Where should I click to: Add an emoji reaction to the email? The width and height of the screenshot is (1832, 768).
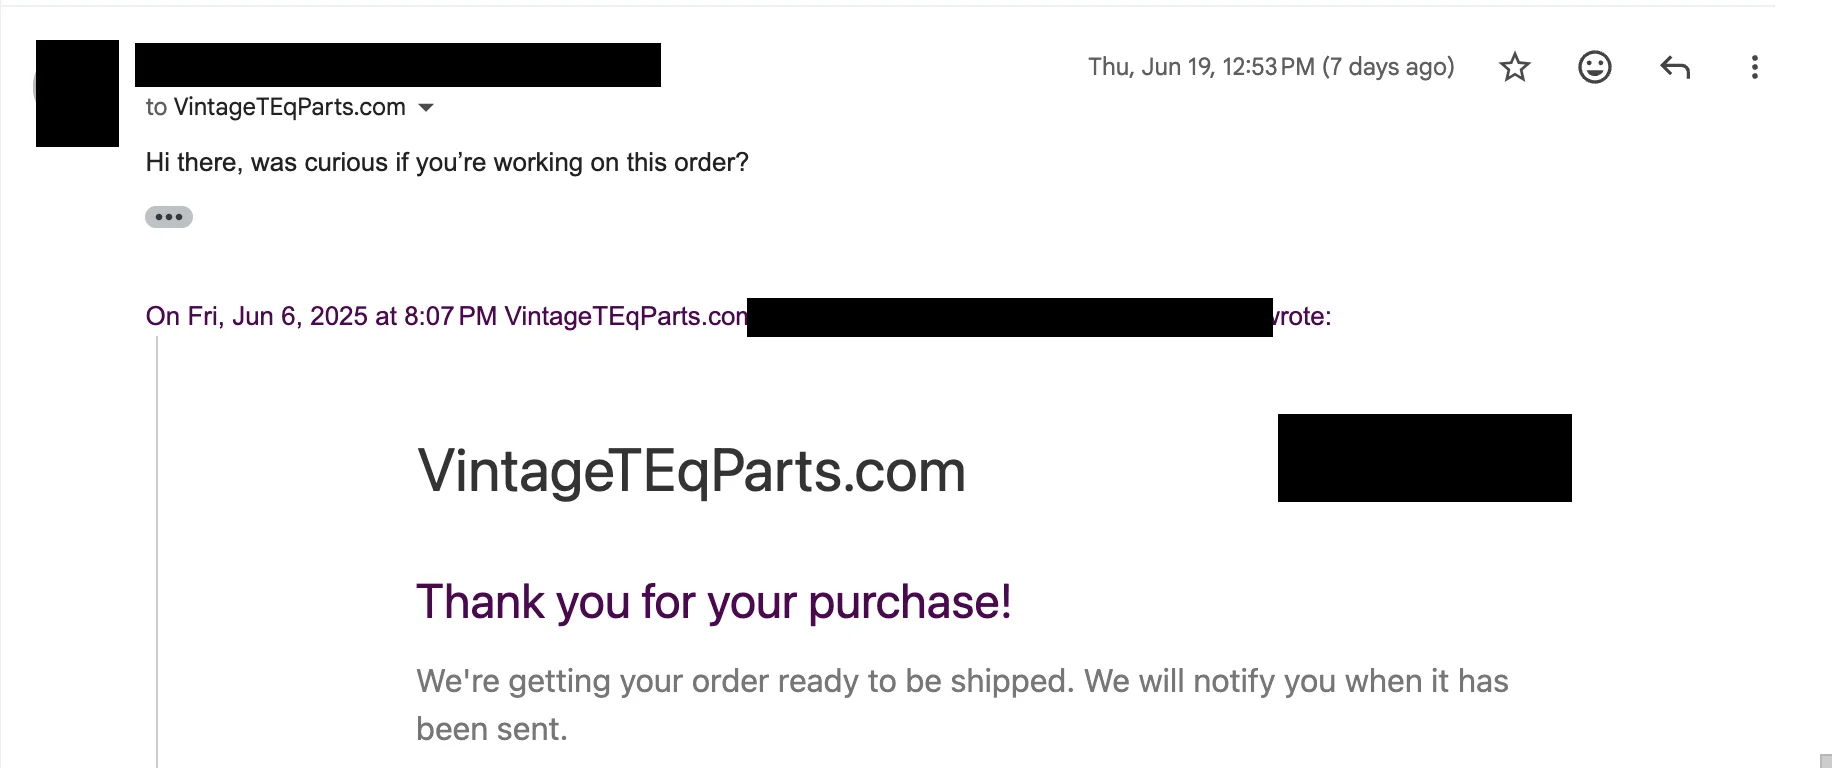coord(1594,67)
